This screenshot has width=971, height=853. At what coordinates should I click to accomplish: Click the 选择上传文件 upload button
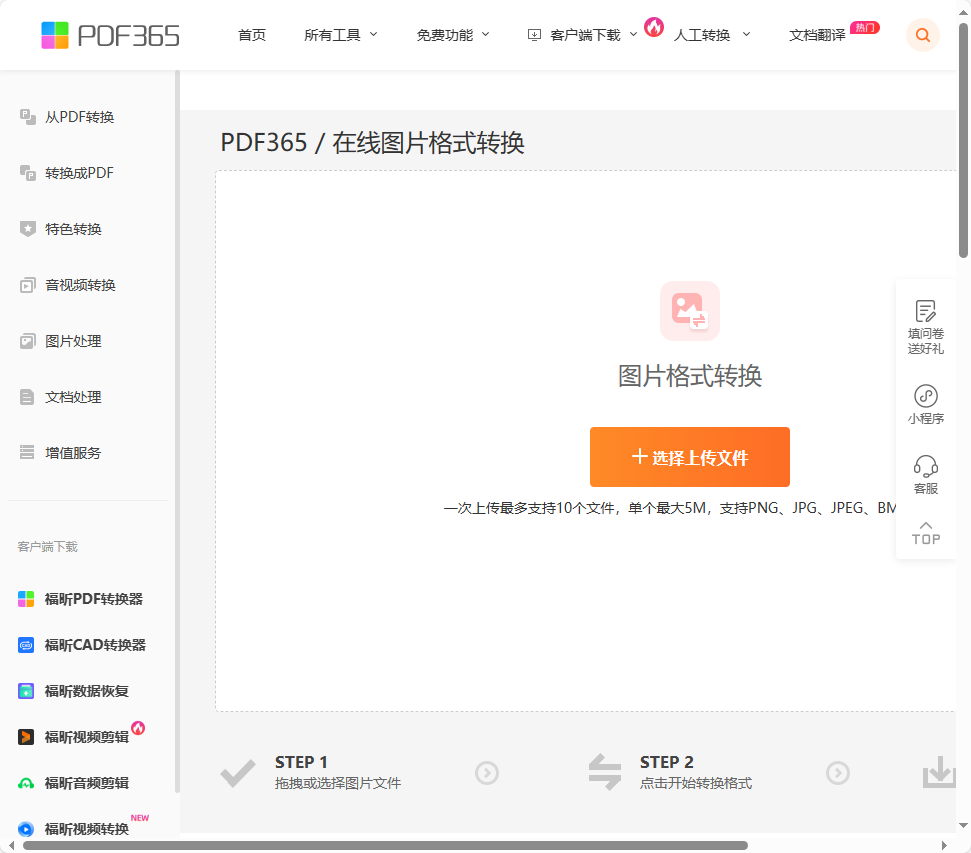(690, 457)
